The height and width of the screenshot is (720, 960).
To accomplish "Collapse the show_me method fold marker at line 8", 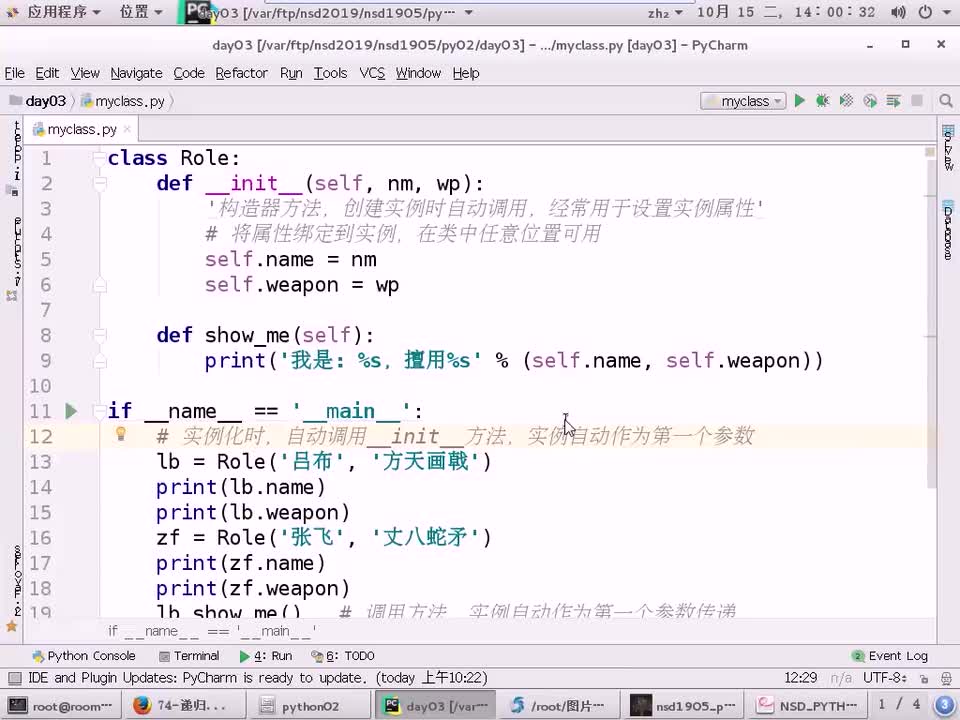I will pyautogui.click(x=100, y=334).
